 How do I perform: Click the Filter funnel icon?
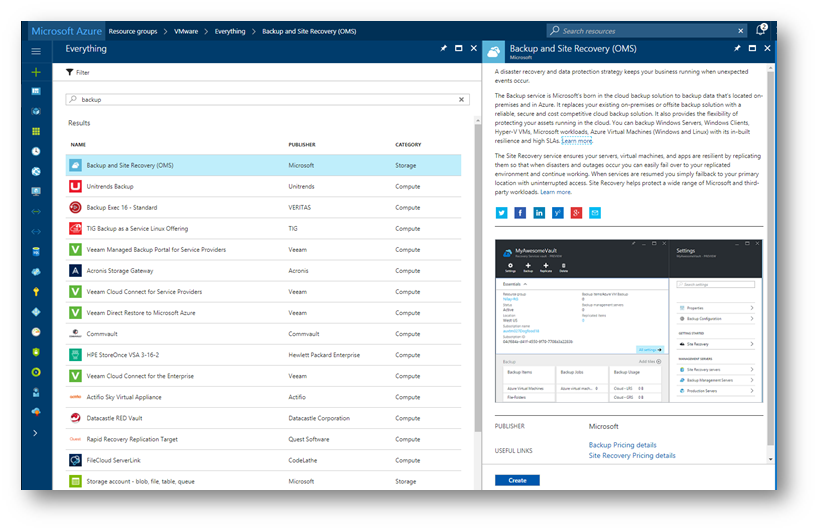click(x=69, y=72)
